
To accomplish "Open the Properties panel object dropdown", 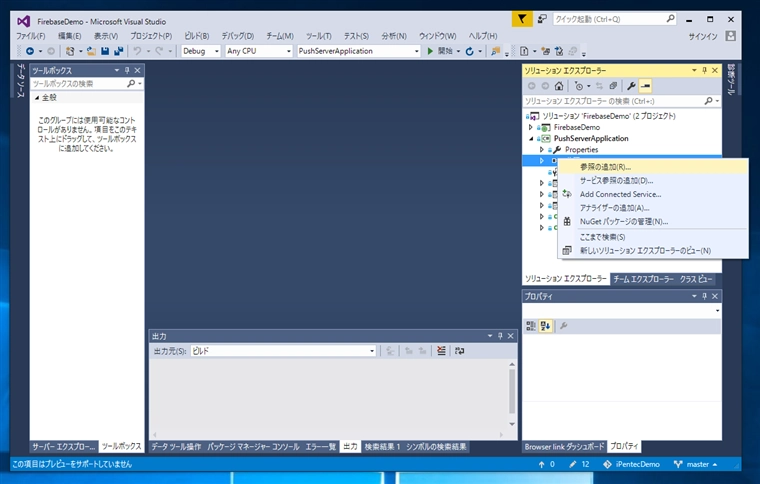I will pos(717,311).
